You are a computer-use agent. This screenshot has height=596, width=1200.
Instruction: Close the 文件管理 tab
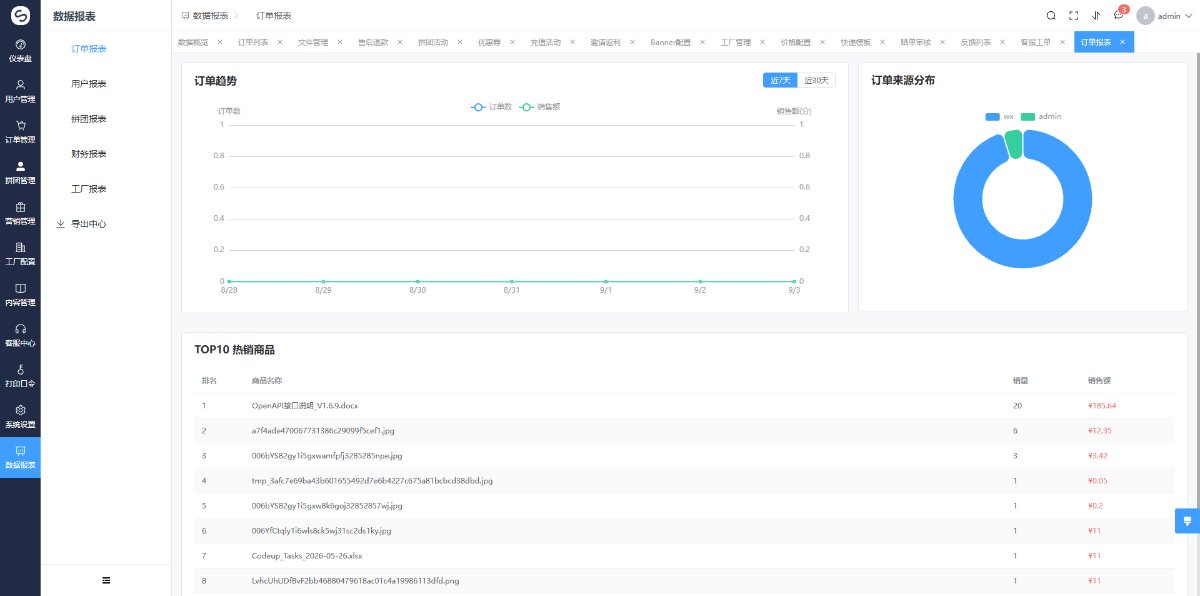(340, 43)
